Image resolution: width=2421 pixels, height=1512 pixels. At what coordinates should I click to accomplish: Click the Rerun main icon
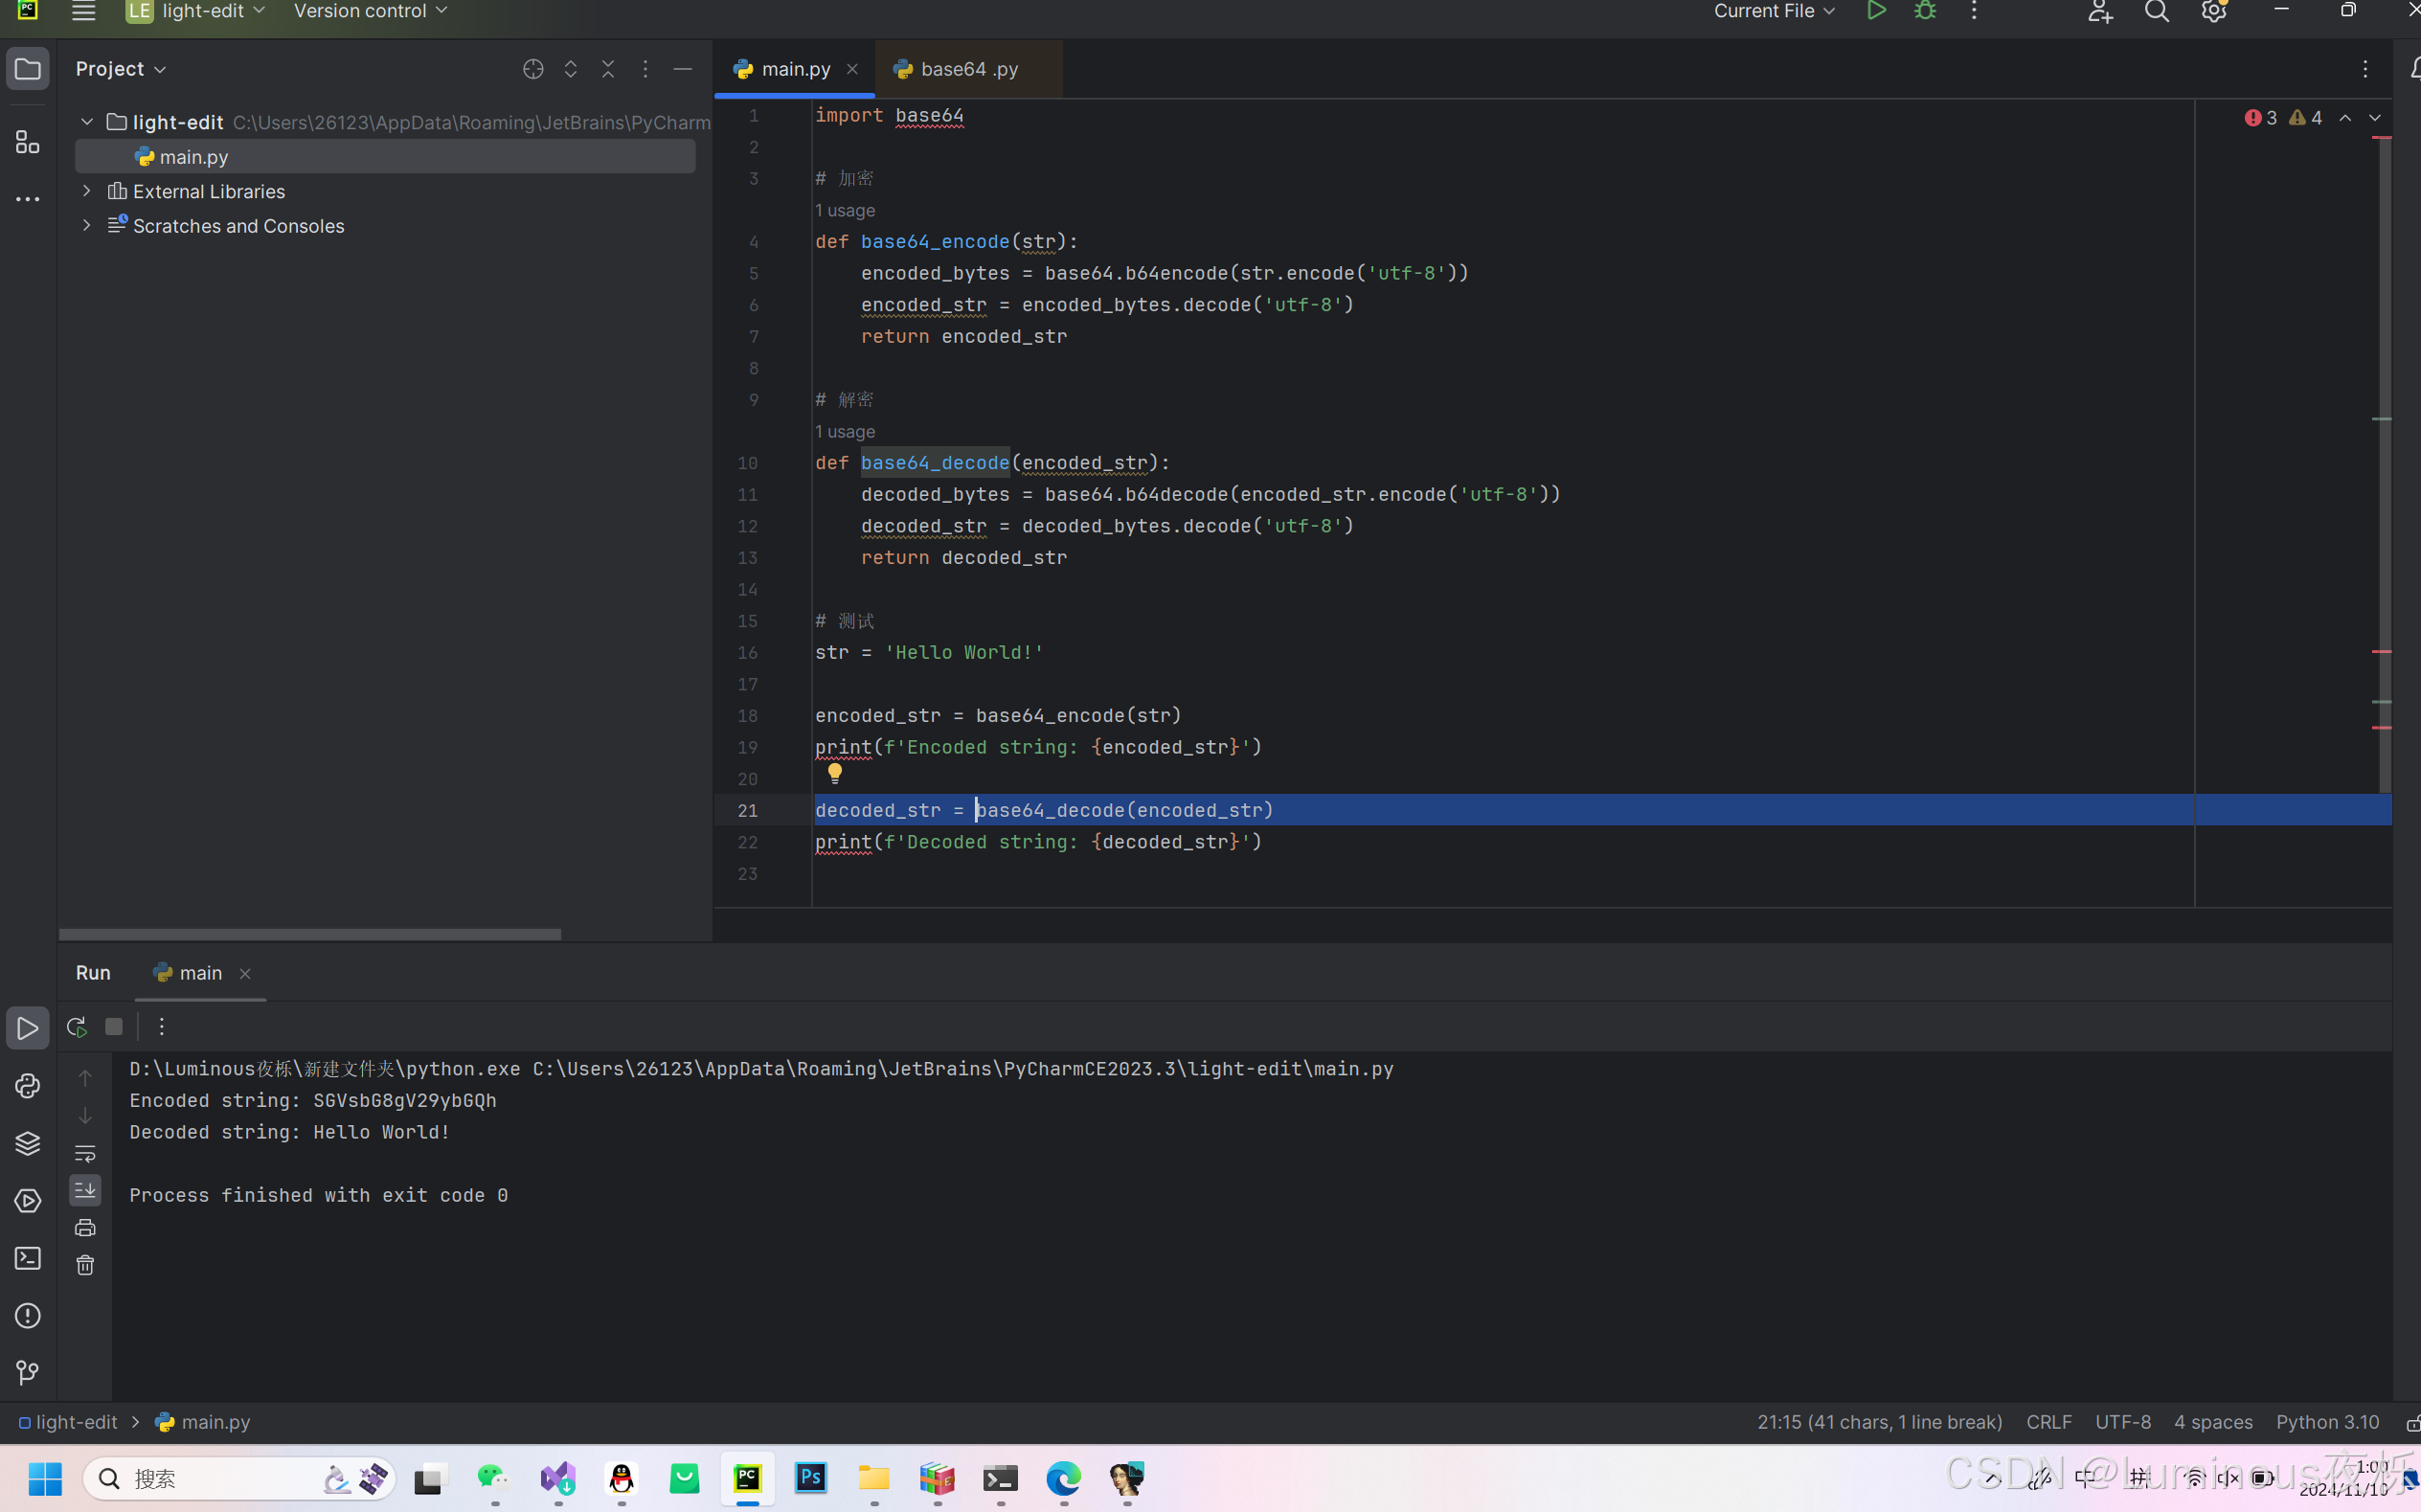(x=76, y=1027)
